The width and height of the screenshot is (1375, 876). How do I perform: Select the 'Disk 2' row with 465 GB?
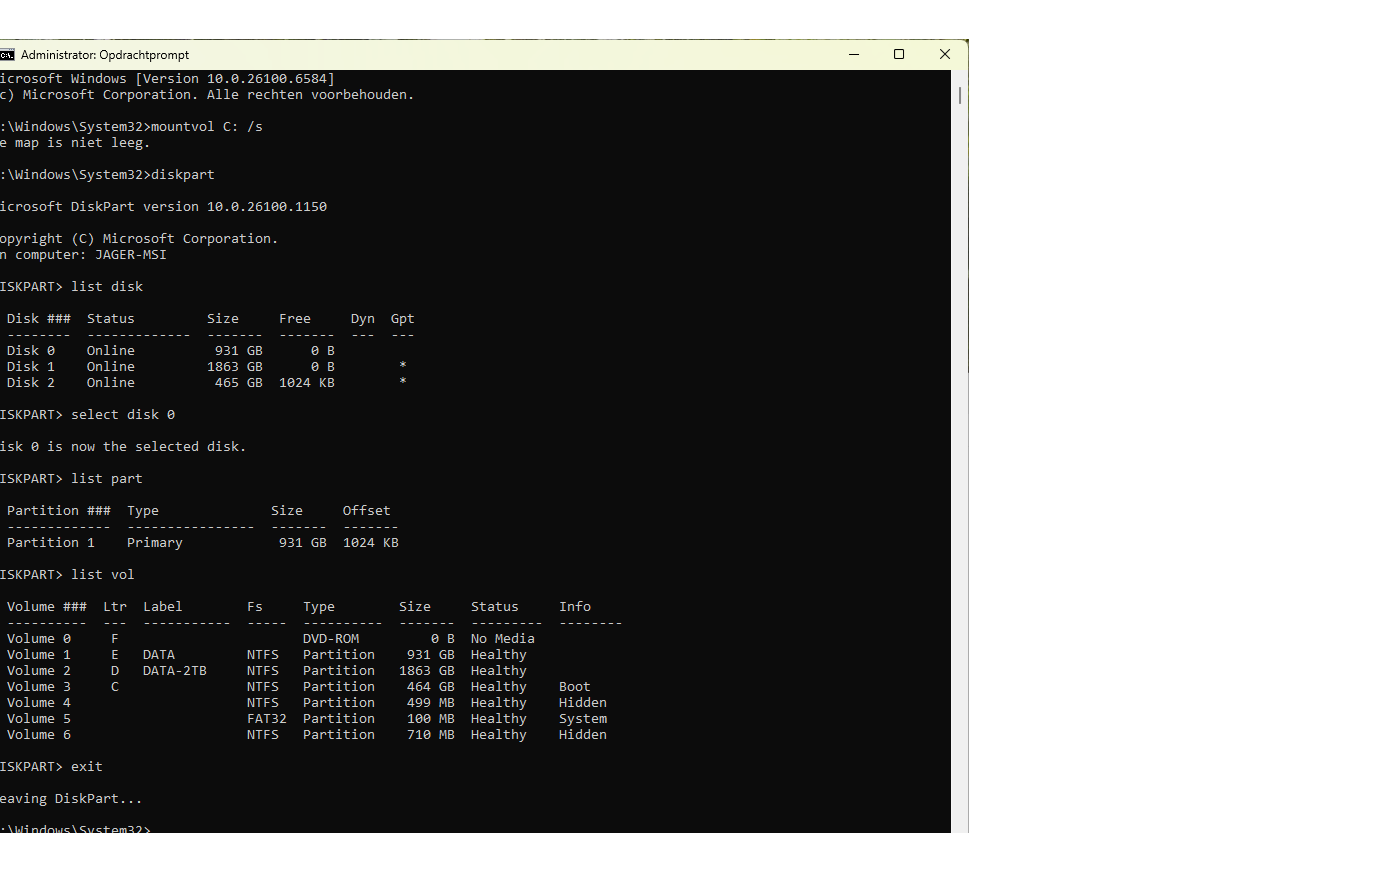pos(206,383)
